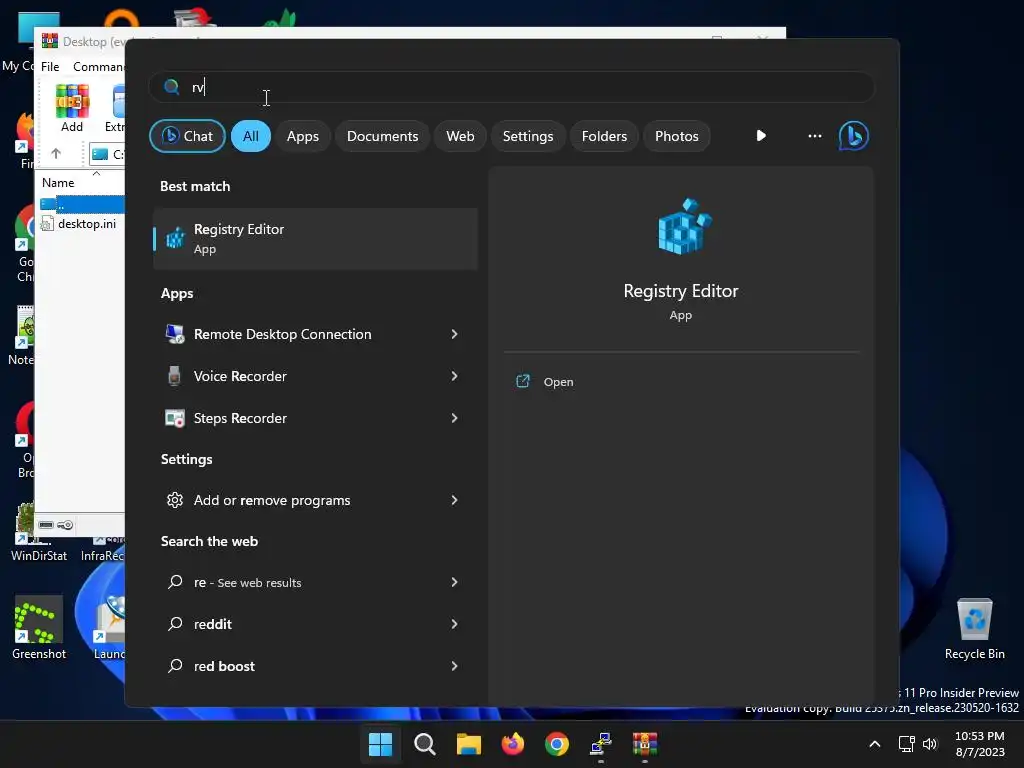Click the gear icon for Add or remove programs
The width and height of the screenshot is (1024, 768).
(174, 500)
